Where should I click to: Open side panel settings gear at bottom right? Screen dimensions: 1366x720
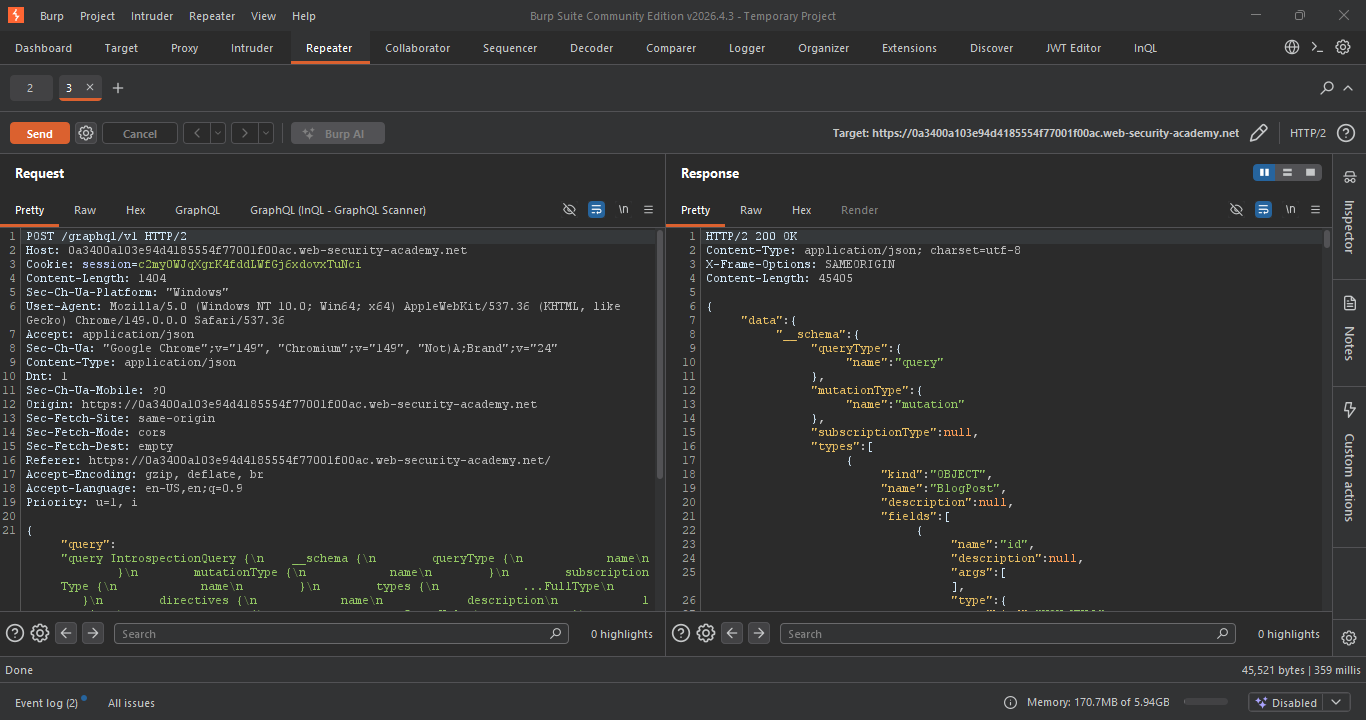1349,638
